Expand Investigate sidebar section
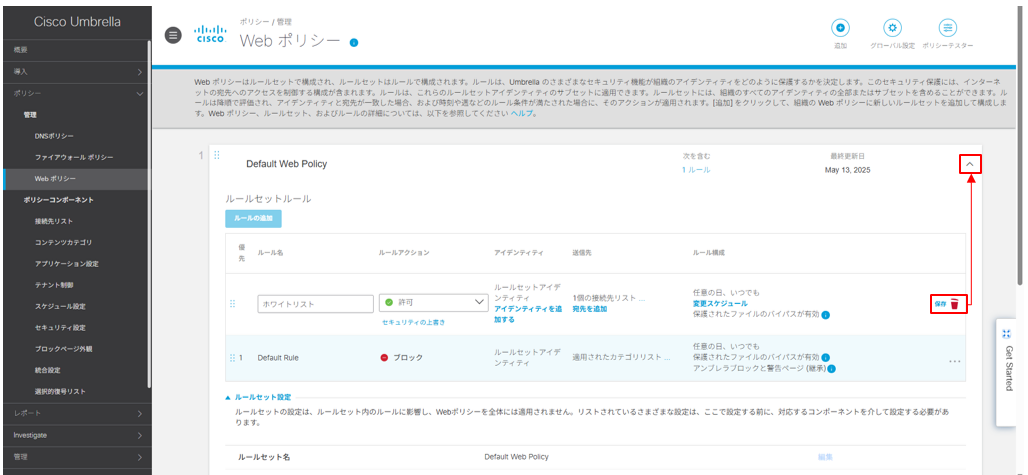The image size is (1028, 475). pyautogui.click(x=75, y=435)
